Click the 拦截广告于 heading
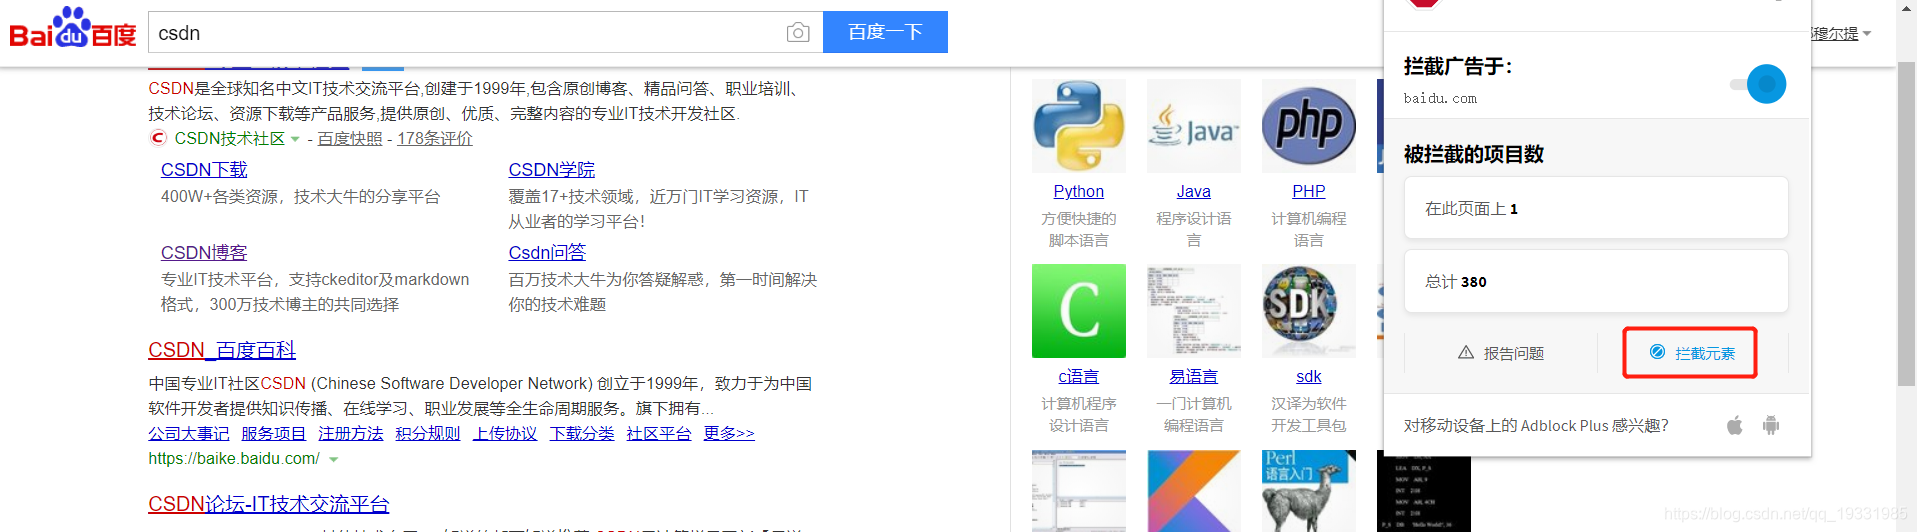Image resolution: width=1917 pixels, height=532 pixels. click(x=1458, y=67)
